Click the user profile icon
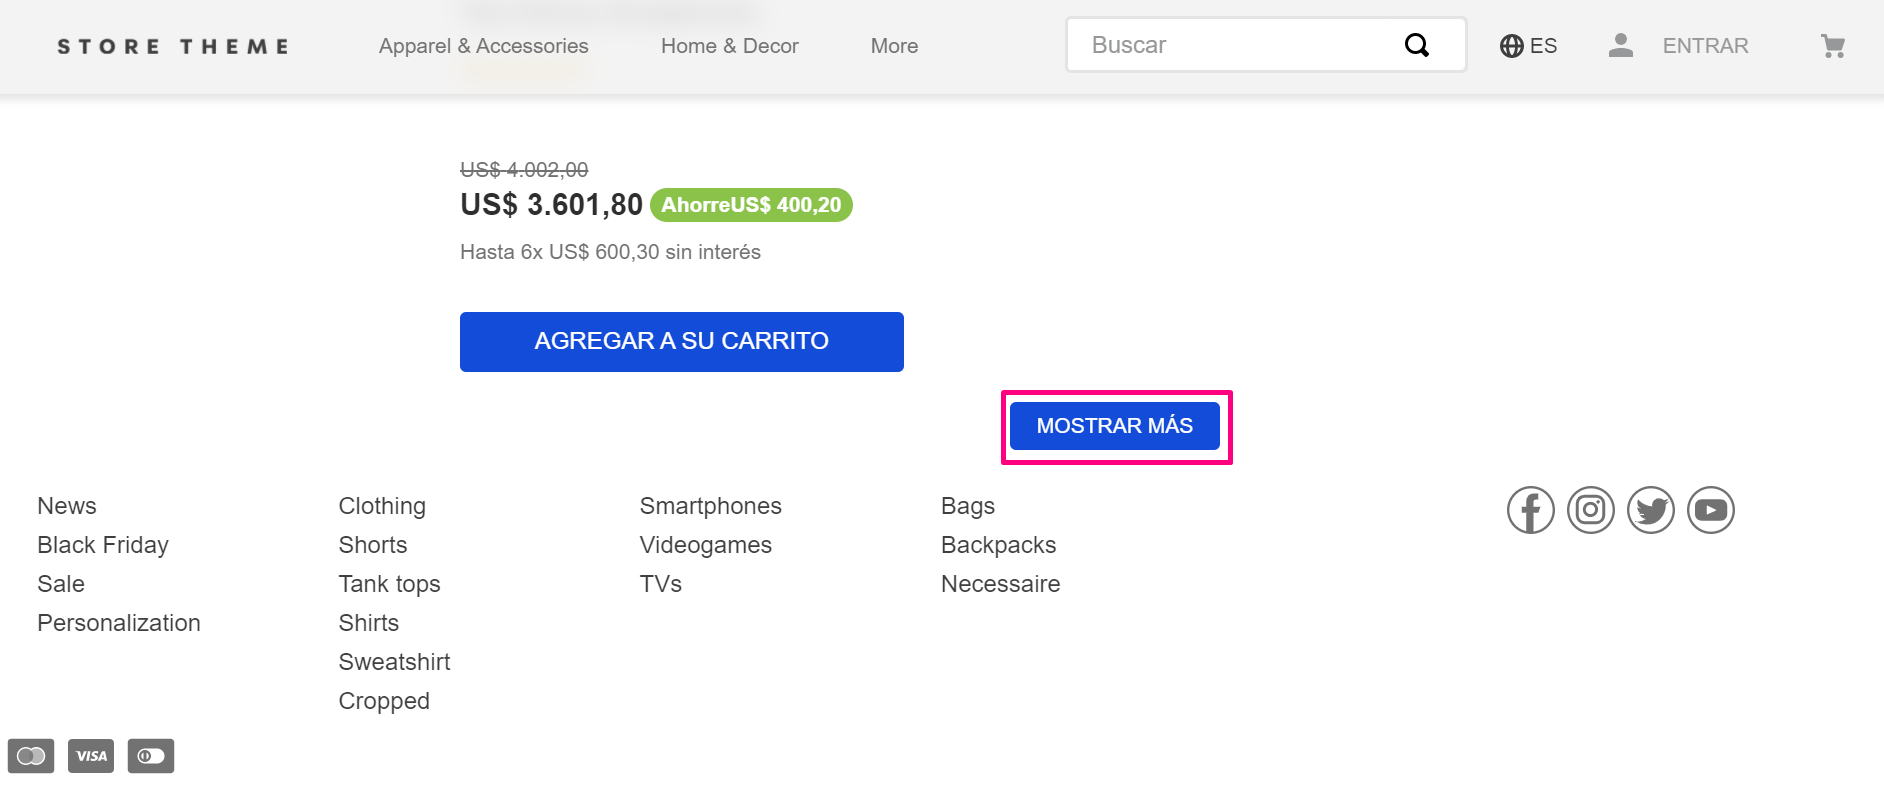This screenshot has width=1884, height=807. coord(1620,45)
